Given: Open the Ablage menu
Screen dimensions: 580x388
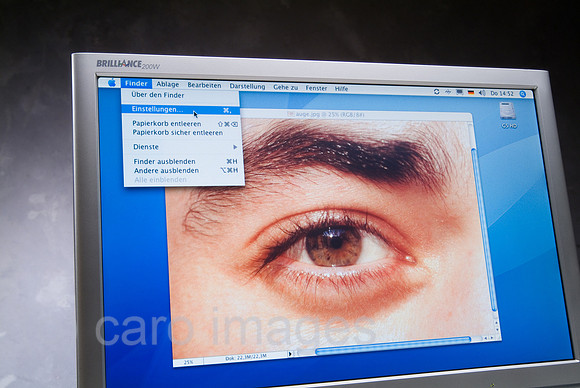Looking at the screenshot, I should click(168, 84).
